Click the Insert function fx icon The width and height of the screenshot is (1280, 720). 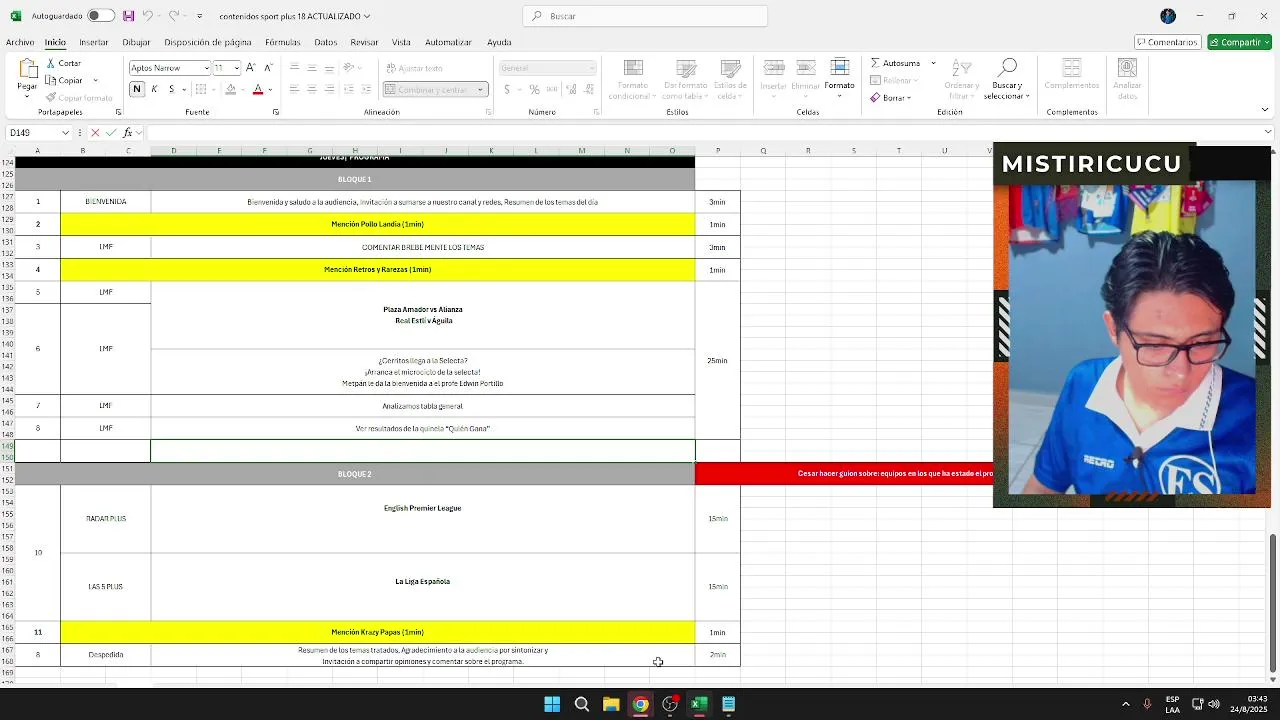(127, 132)
